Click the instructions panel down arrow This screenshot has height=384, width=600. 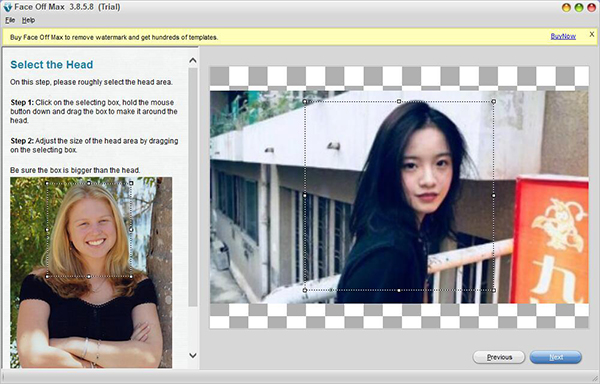[193, 355]
